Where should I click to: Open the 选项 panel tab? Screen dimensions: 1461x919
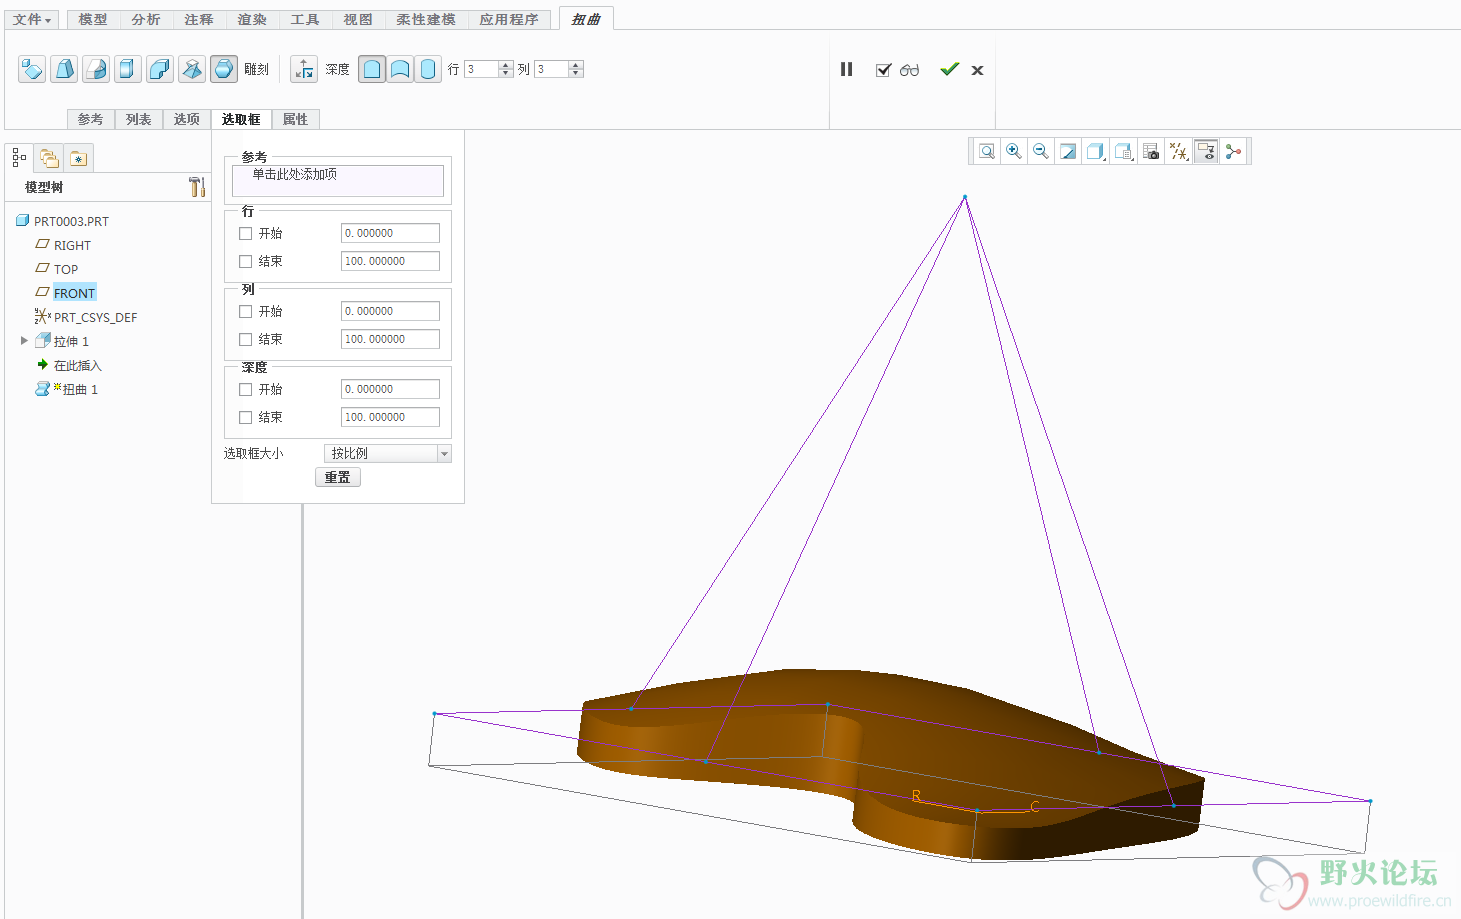click(187, 119)
